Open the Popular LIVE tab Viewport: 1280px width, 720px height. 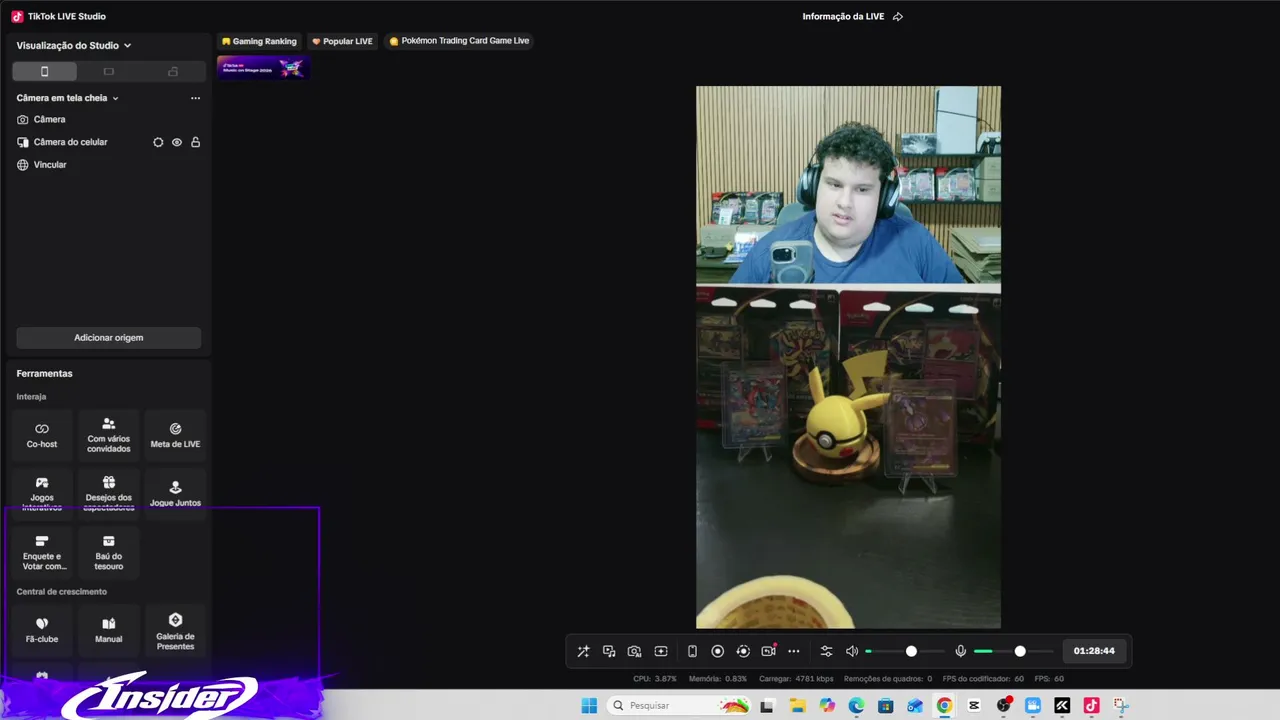coord(343,41)
